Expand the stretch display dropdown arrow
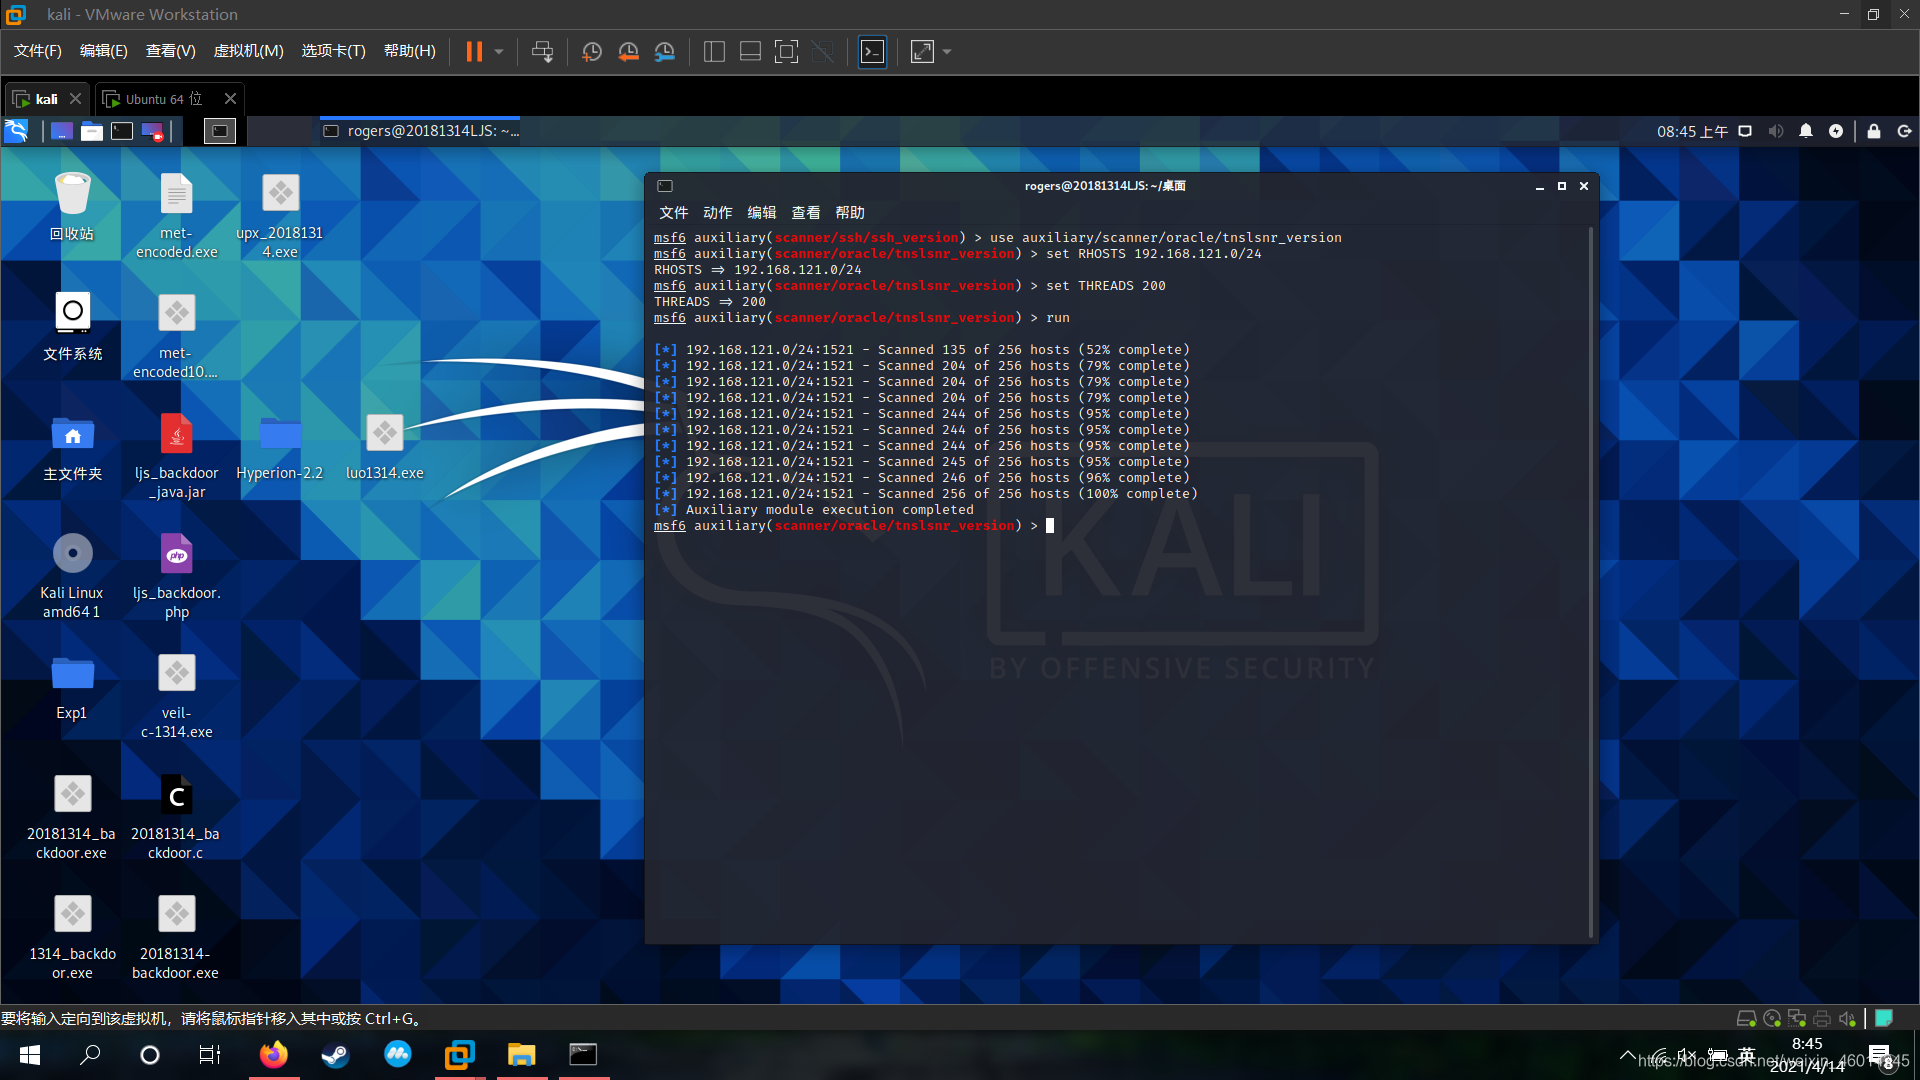This screenshot has height=1080, width=1920. (x=947, y=51)
